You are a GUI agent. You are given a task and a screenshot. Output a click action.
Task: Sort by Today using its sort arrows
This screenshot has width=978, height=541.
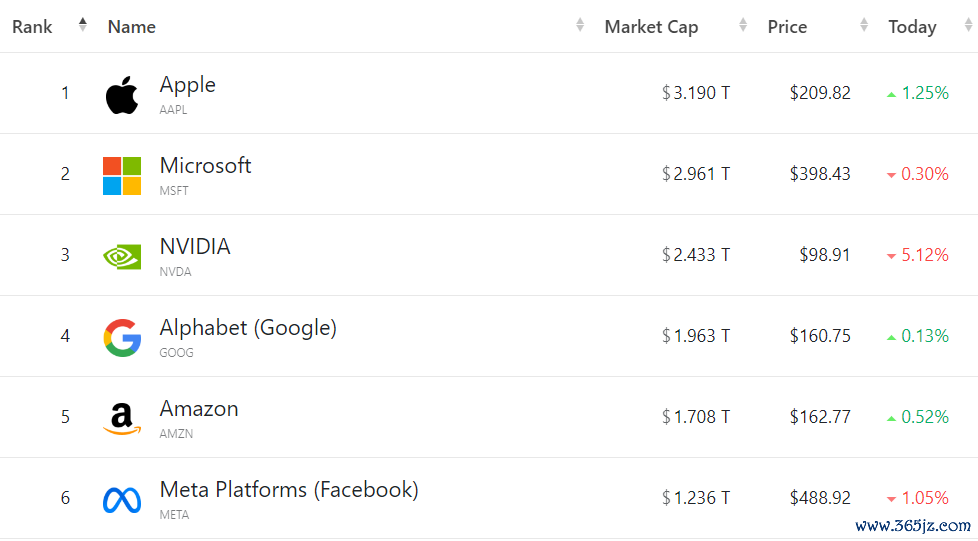click(968, 26)
